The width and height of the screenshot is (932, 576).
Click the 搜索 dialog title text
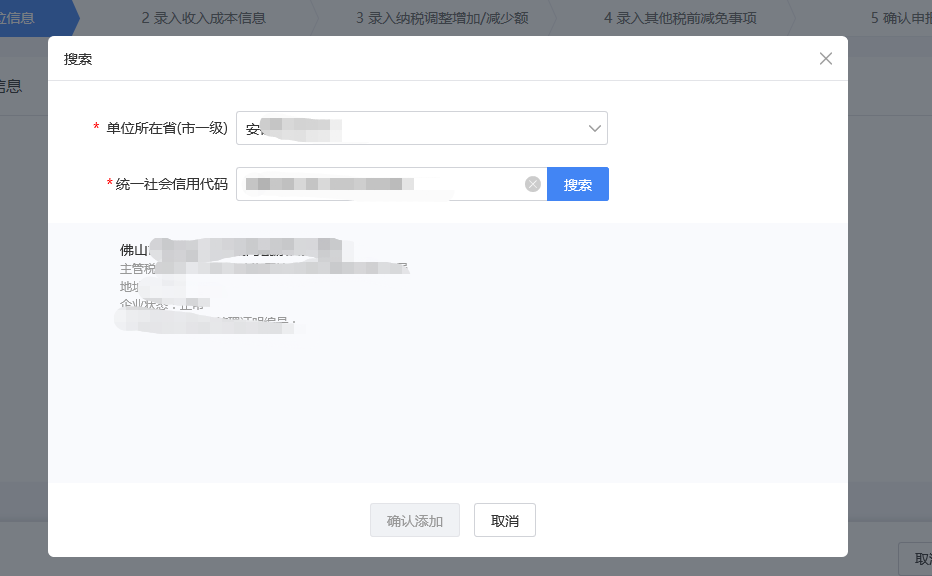[78, 59]
